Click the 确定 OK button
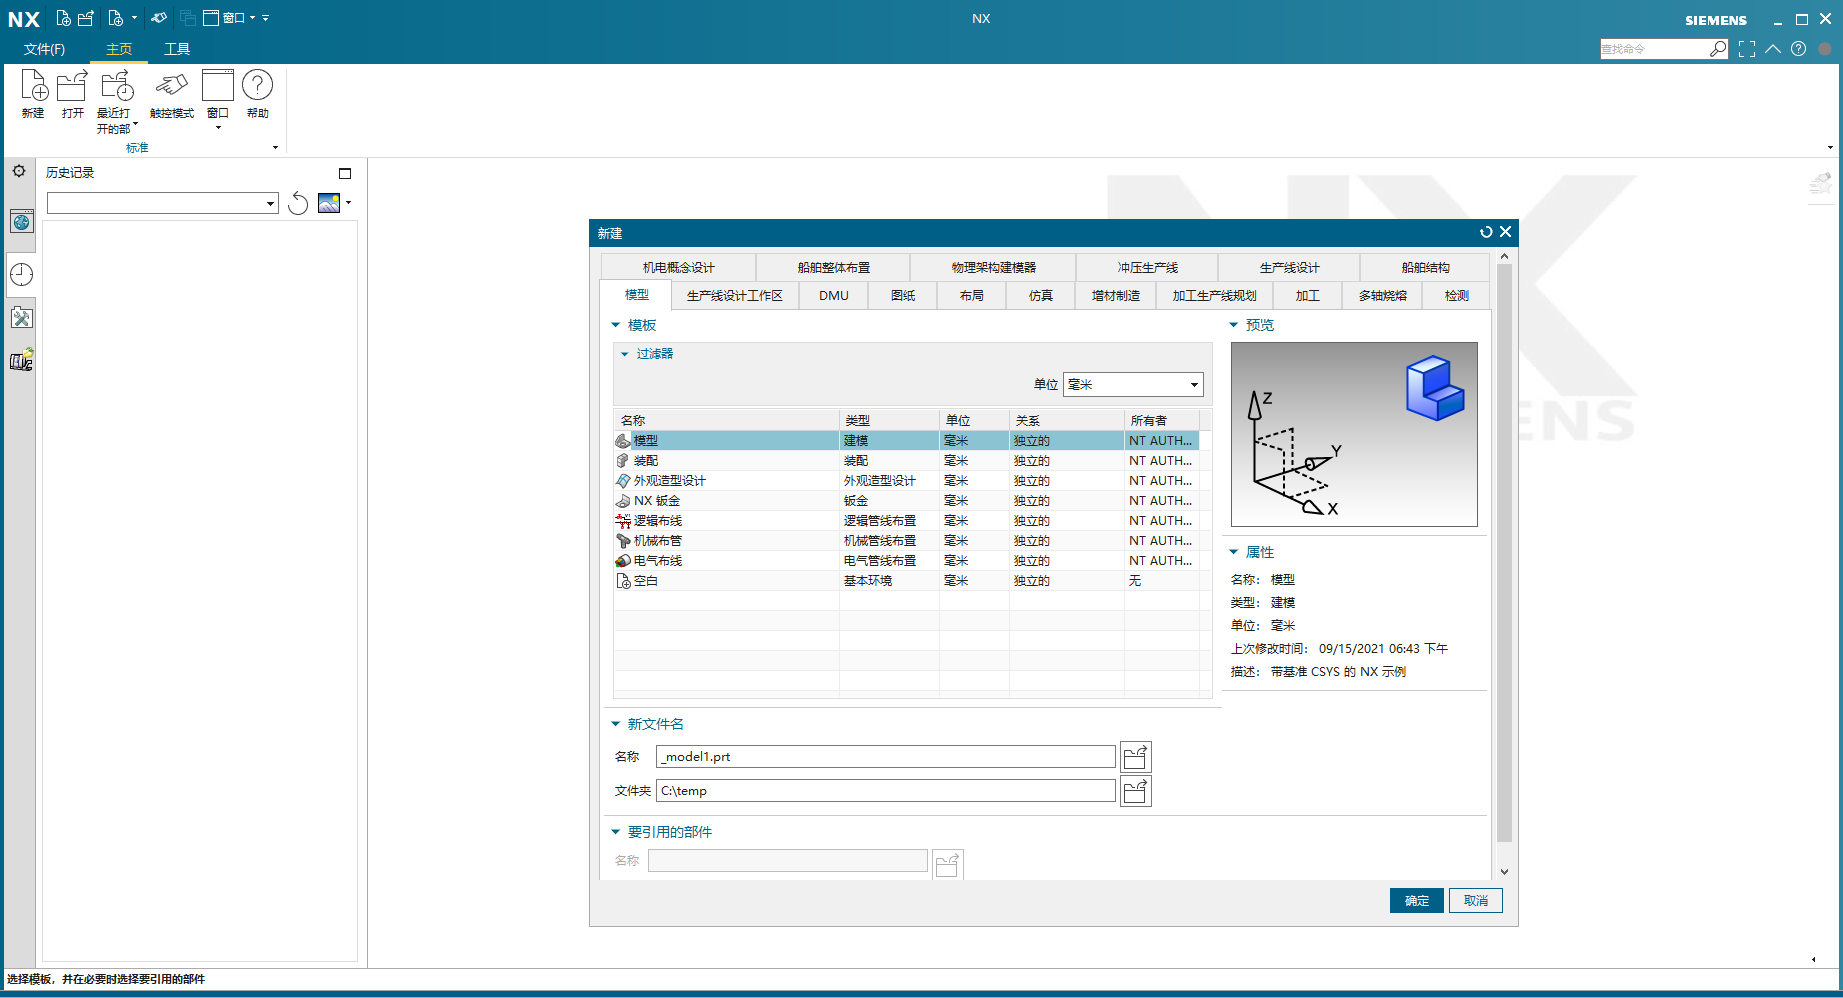The width and height of the screenshot is (1843, 998). [x=1417, y=901]
